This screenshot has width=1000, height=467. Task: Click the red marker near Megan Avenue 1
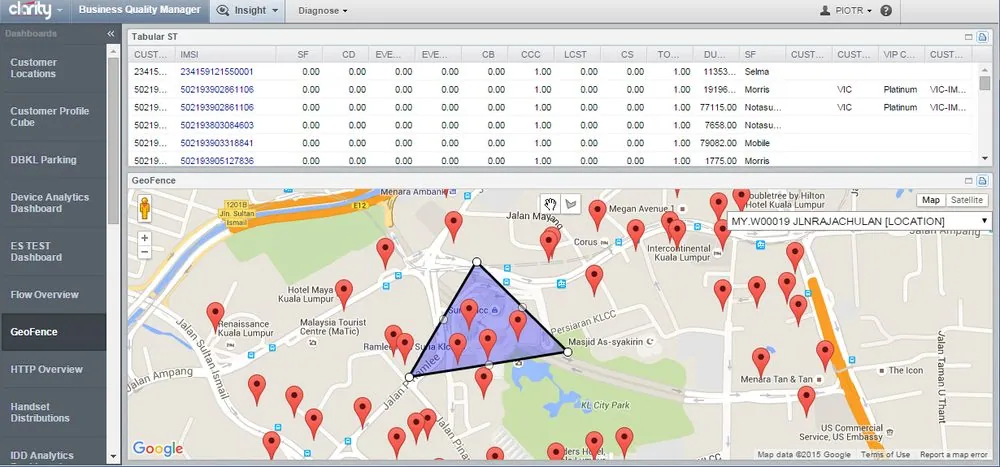coord(598,214)
